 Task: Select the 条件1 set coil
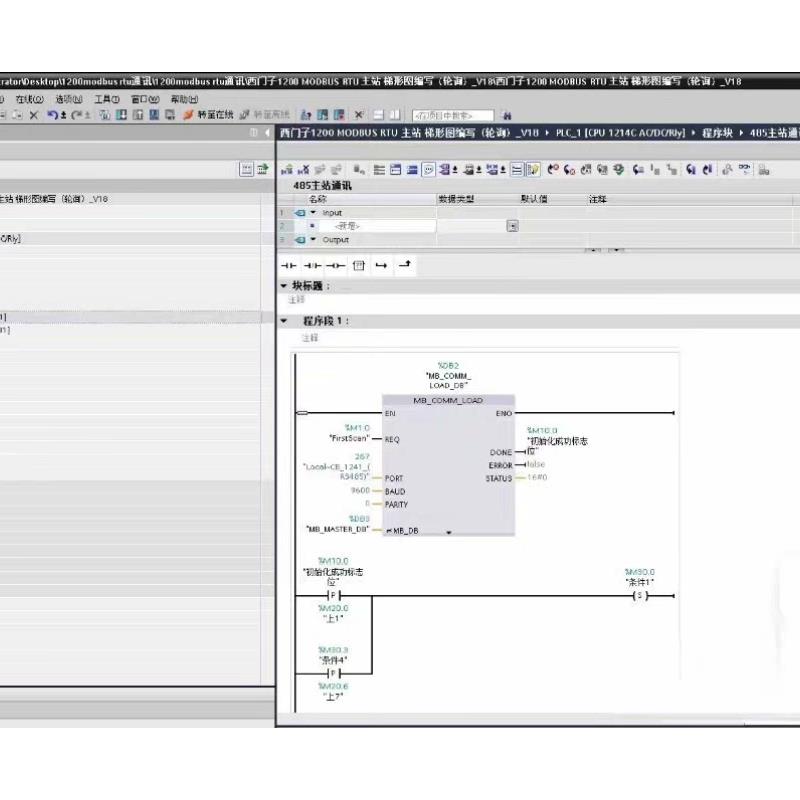(640, 596)
